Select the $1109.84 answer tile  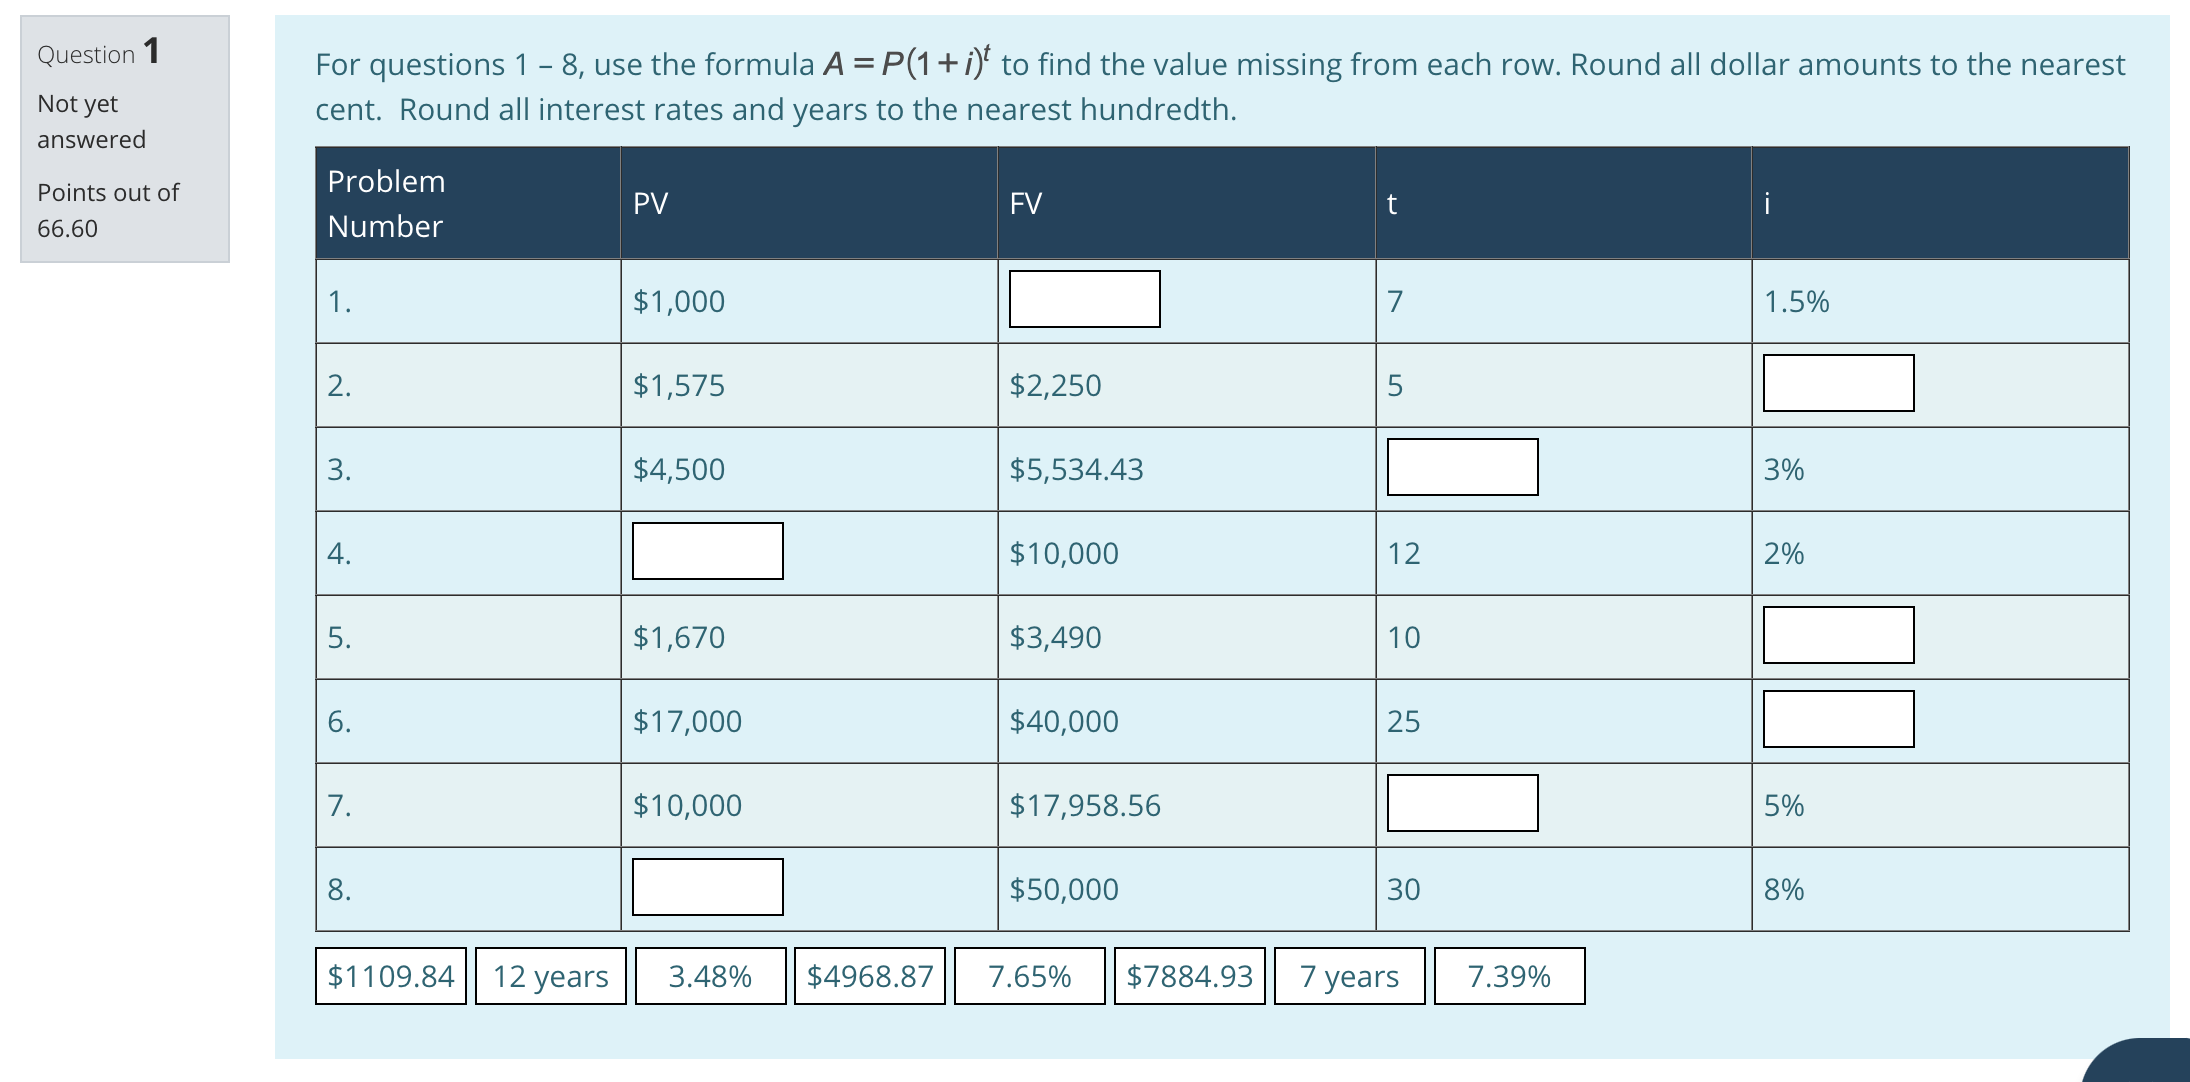coord(390,975)
